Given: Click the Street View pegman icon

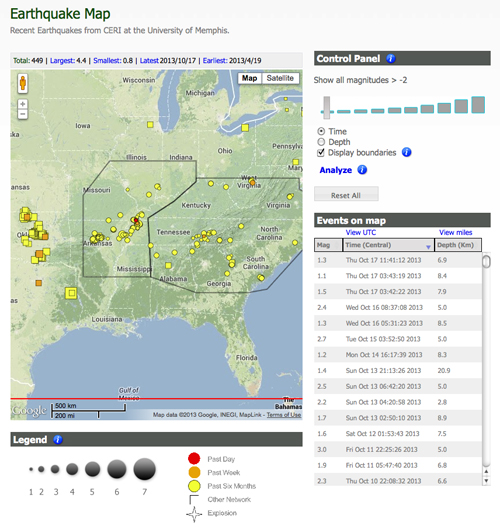Looking at the screenshot, I should click(23, 83).
